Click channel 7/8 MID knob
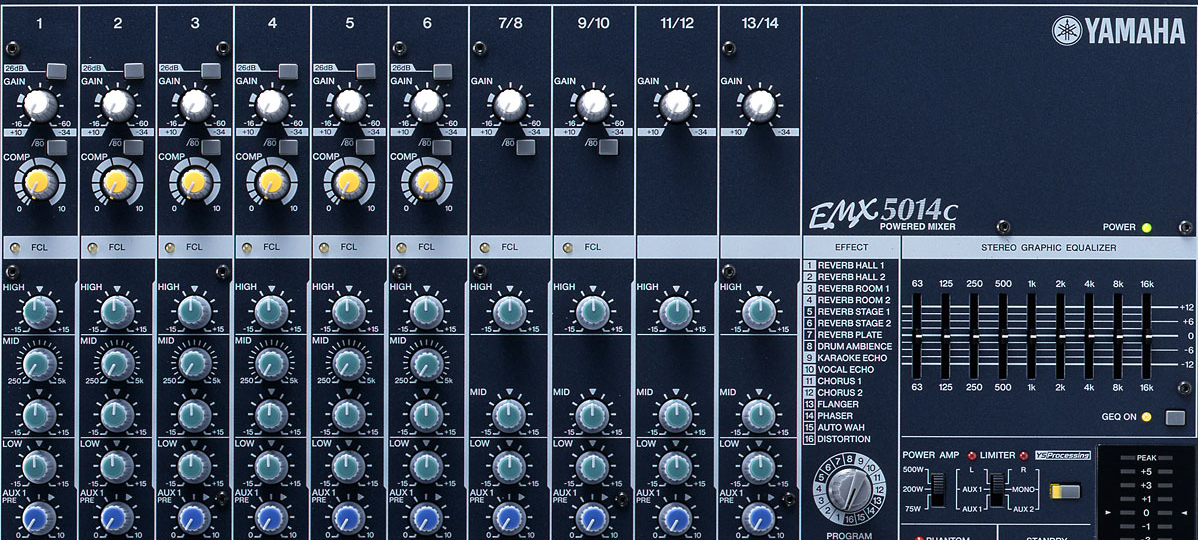The image size is (1198, 540). pyautogui.click(x=509, y=416)
